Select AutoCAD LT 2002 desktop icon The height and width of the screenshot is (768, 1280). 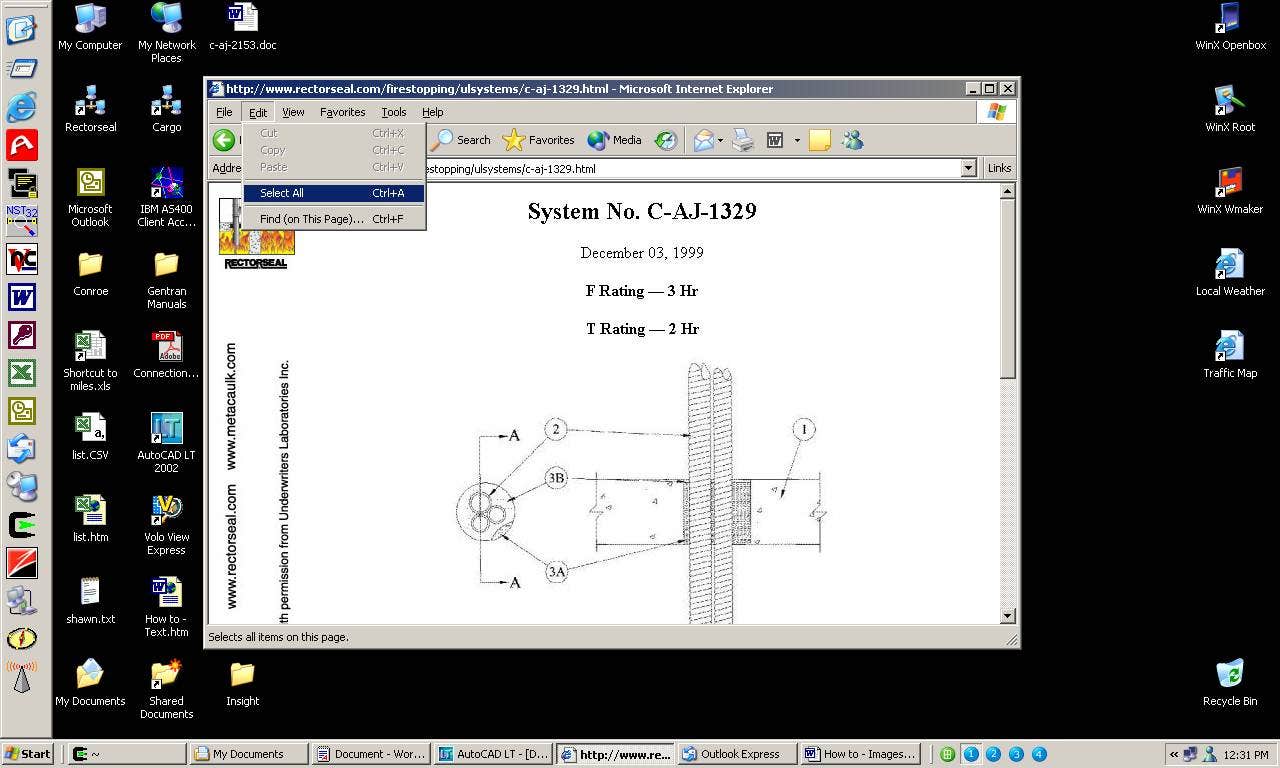pyautogui.click(x=166, y=443)
